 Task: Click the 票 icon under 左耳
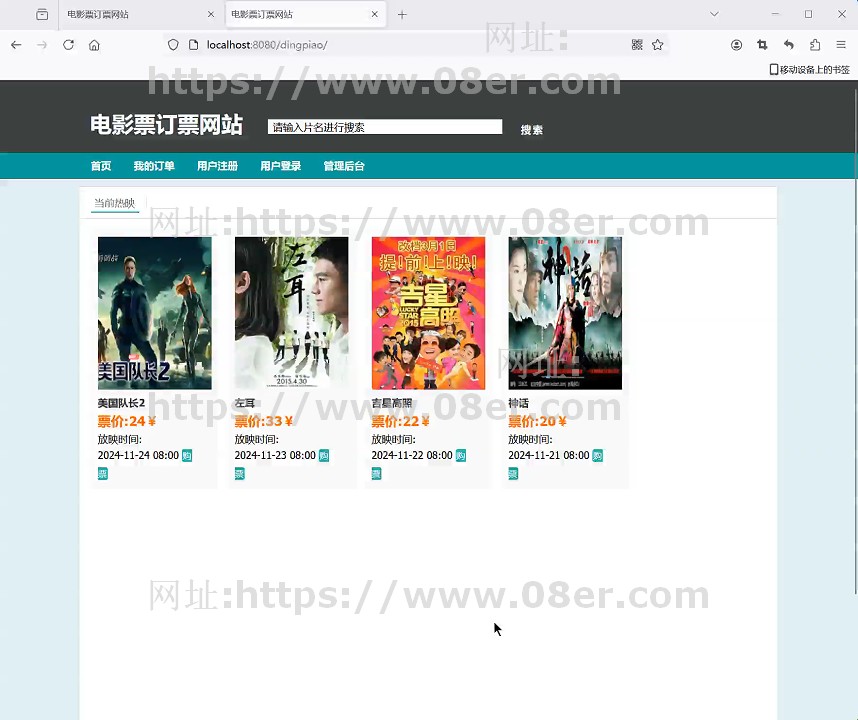click(240, 474)
